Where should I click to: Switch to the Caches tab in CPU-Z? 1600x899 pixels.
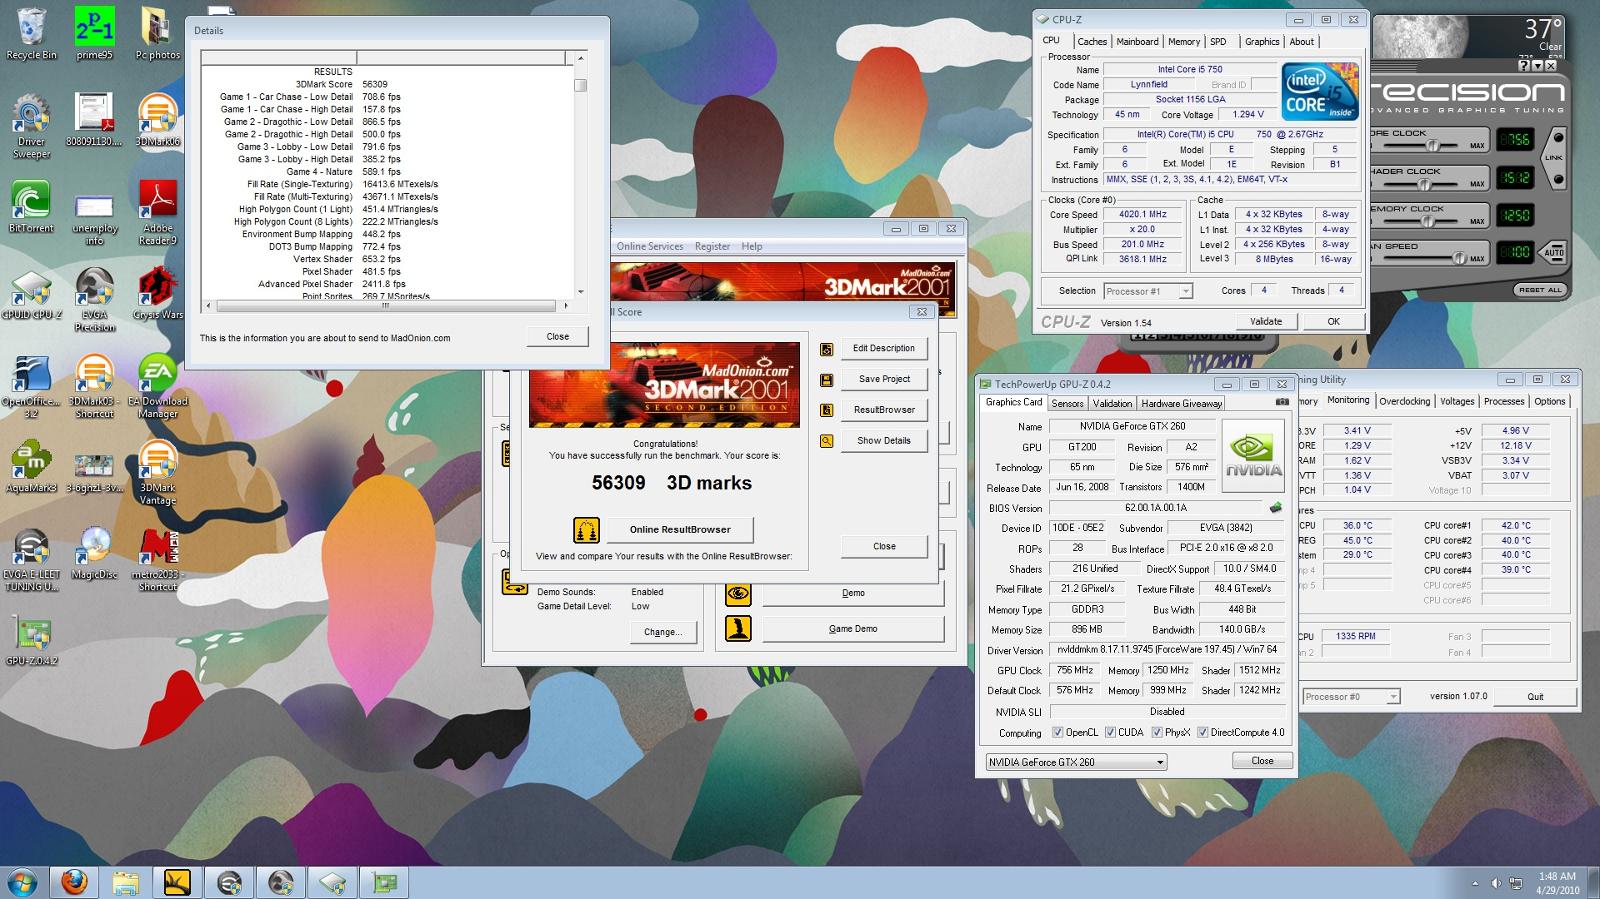[x=1092, y=42]
